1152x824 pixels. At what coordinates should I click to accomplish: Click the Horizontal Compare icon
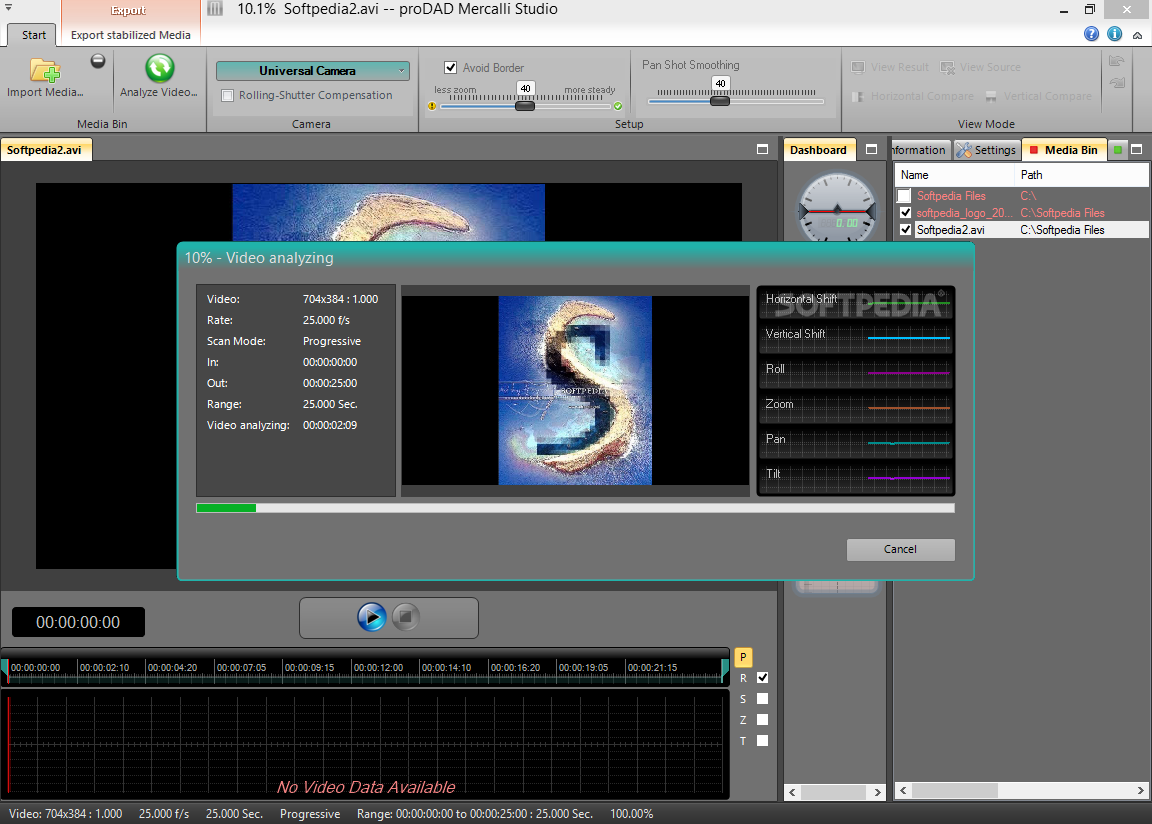pyautogui.click(x=858, y=96)
